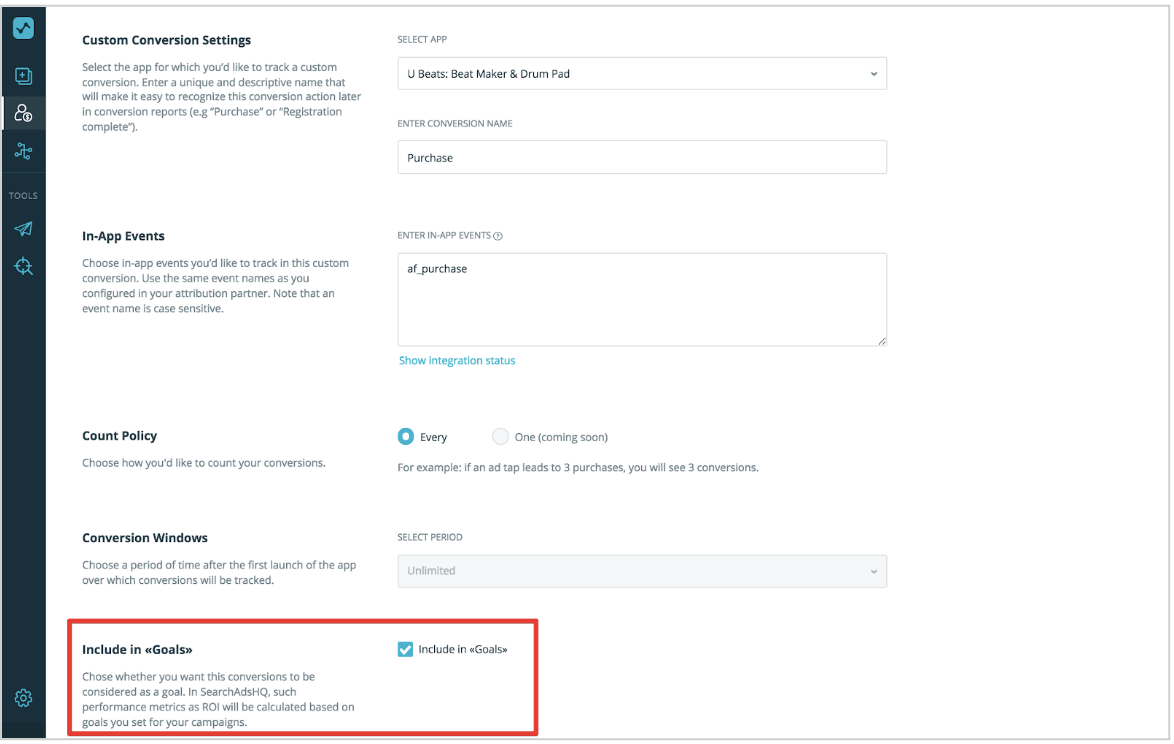Uncheck the Include in «Goals» checkbox
Viewport: 1174px width, 744px height.
(x=405, y=649)
